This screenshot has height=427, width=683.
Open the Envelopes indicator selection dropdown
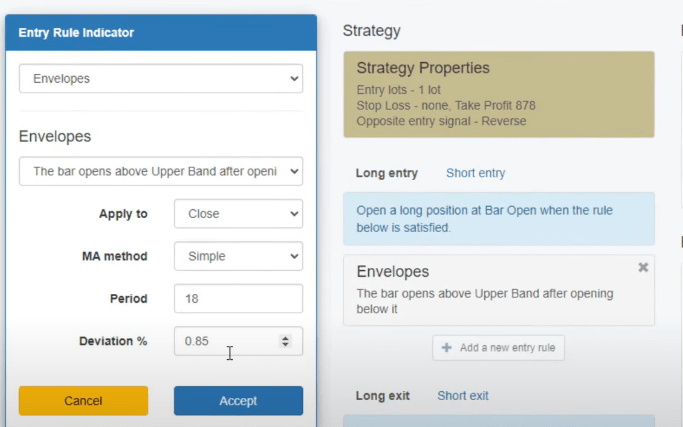point(160,78)
